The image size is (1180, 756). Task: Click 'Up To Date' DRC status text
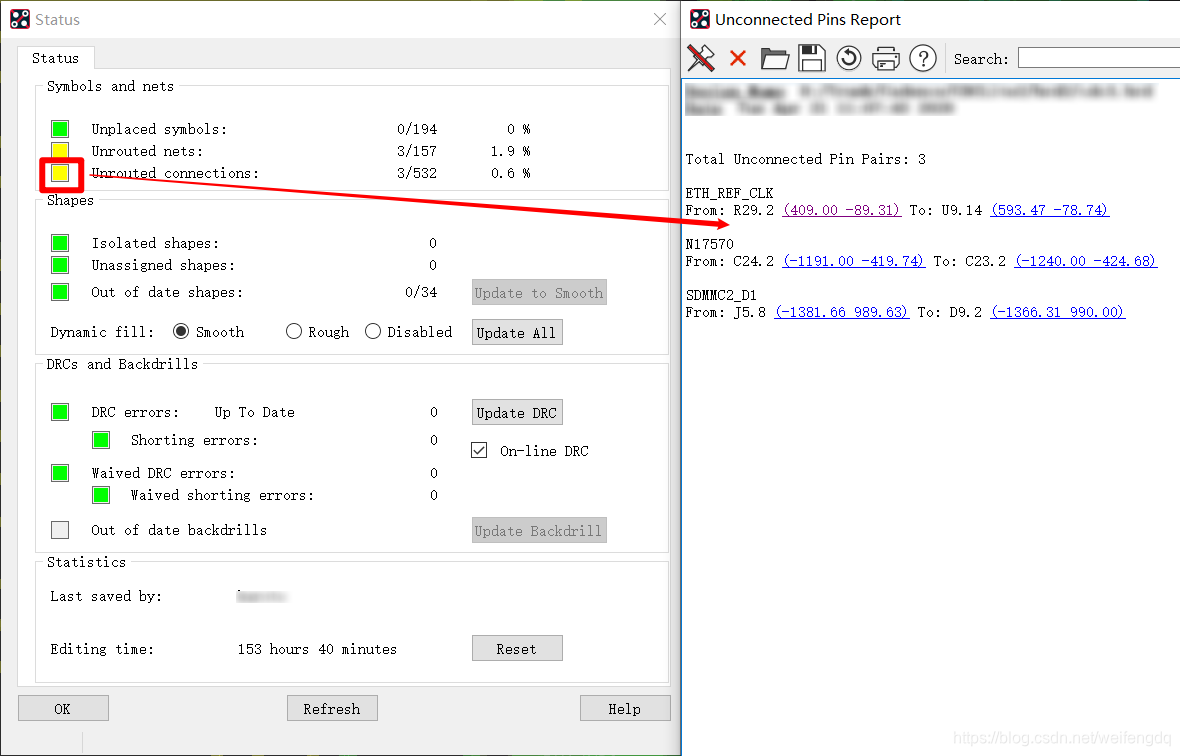pyautogui.click(x=254, y=412)
